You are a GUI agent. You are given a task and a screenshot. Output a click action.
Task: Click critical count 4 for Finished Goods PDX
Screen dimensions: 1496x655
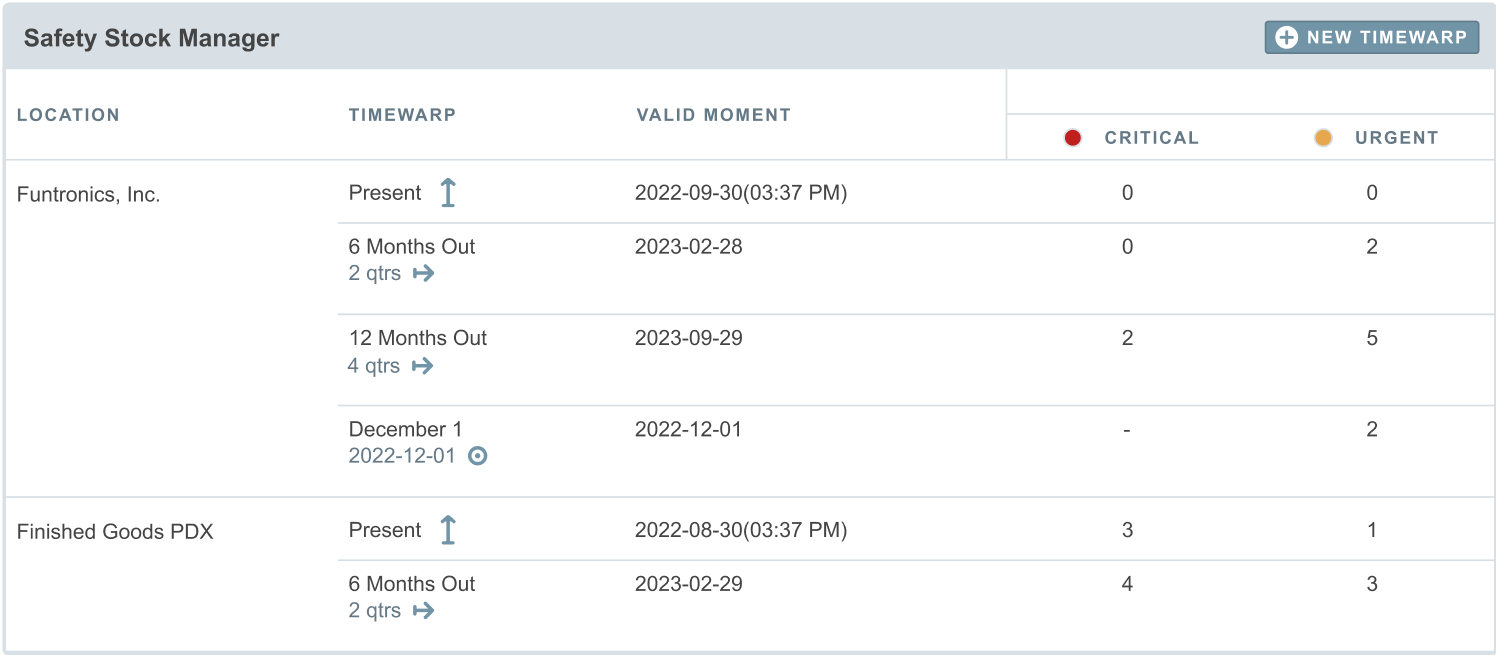[x=1127, y=584]
